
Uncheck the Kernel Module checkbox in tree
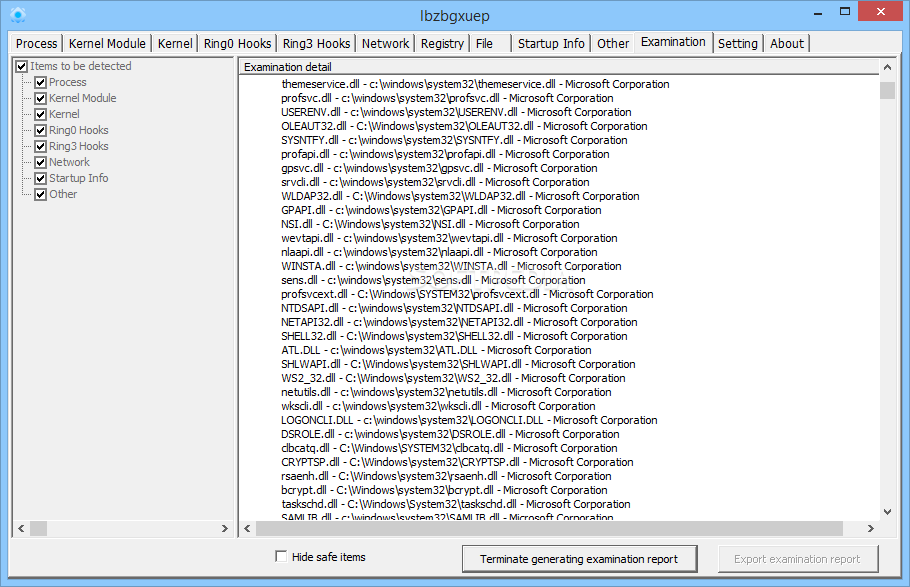tap(40, 98)
